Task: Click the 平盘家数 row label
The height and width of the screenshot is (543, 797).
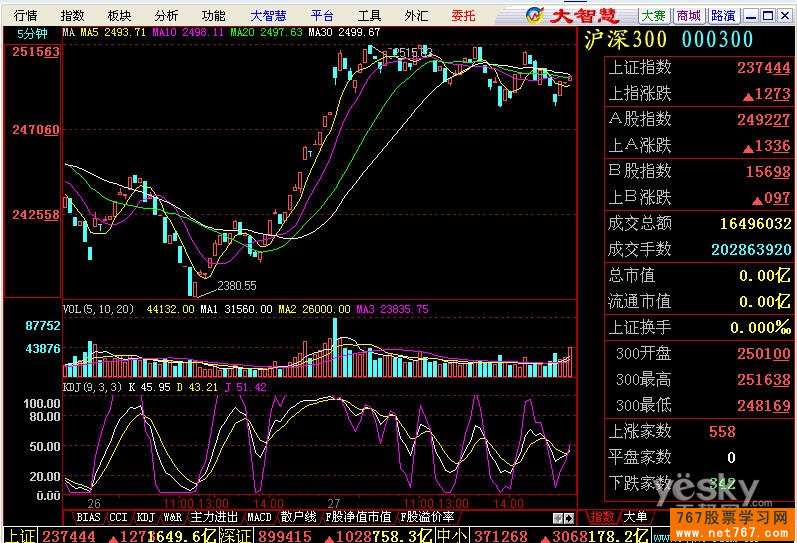Action: tap(639, 457)
